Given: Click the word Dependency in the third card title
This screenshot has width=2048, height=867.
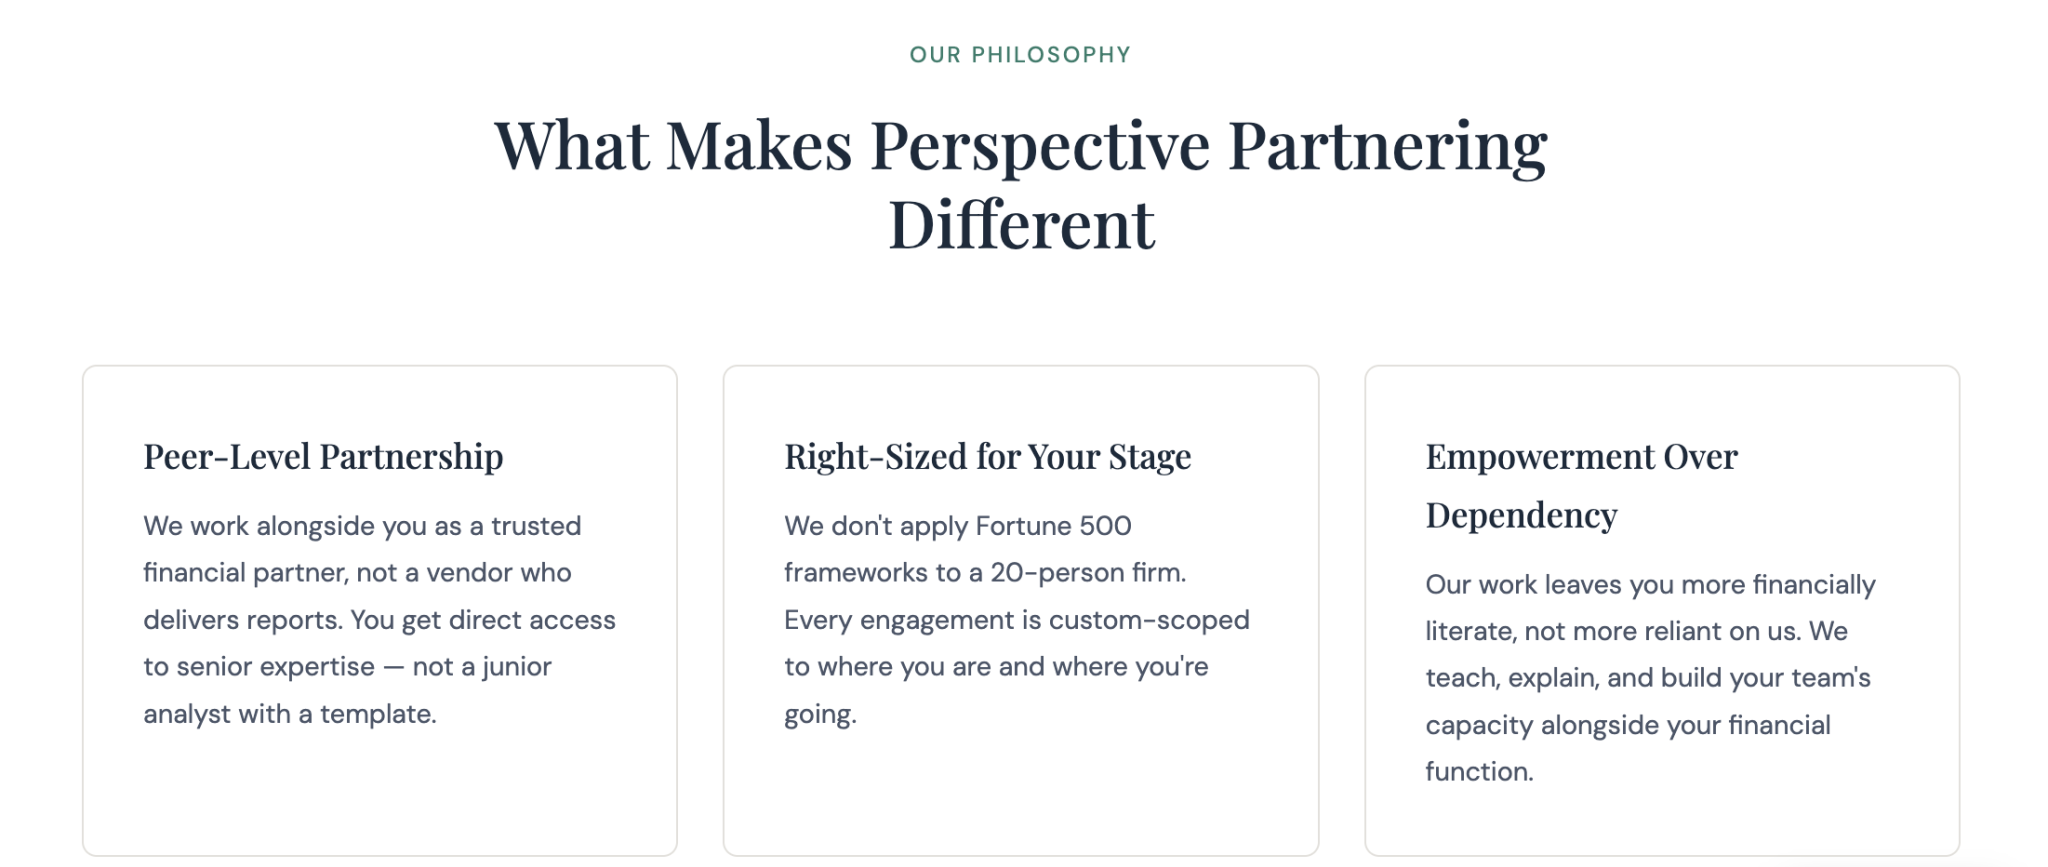Looking at the screenshot, I should 1521,516.
